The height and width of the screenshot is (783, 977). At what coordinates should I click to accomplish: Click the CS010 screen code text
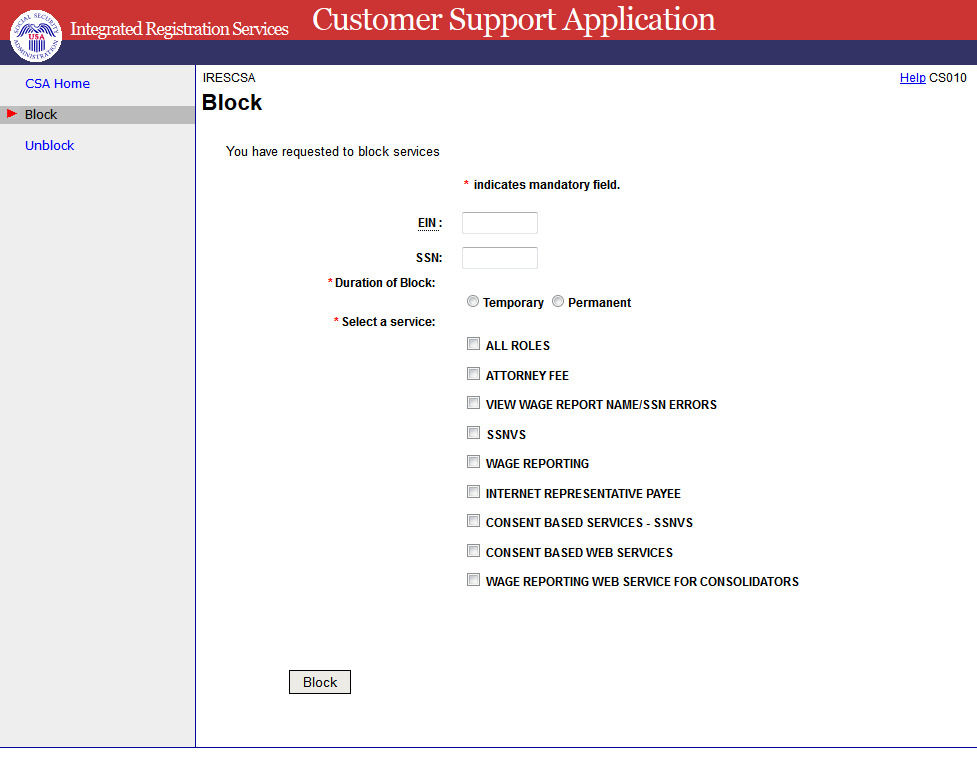[x=948, y=78]
